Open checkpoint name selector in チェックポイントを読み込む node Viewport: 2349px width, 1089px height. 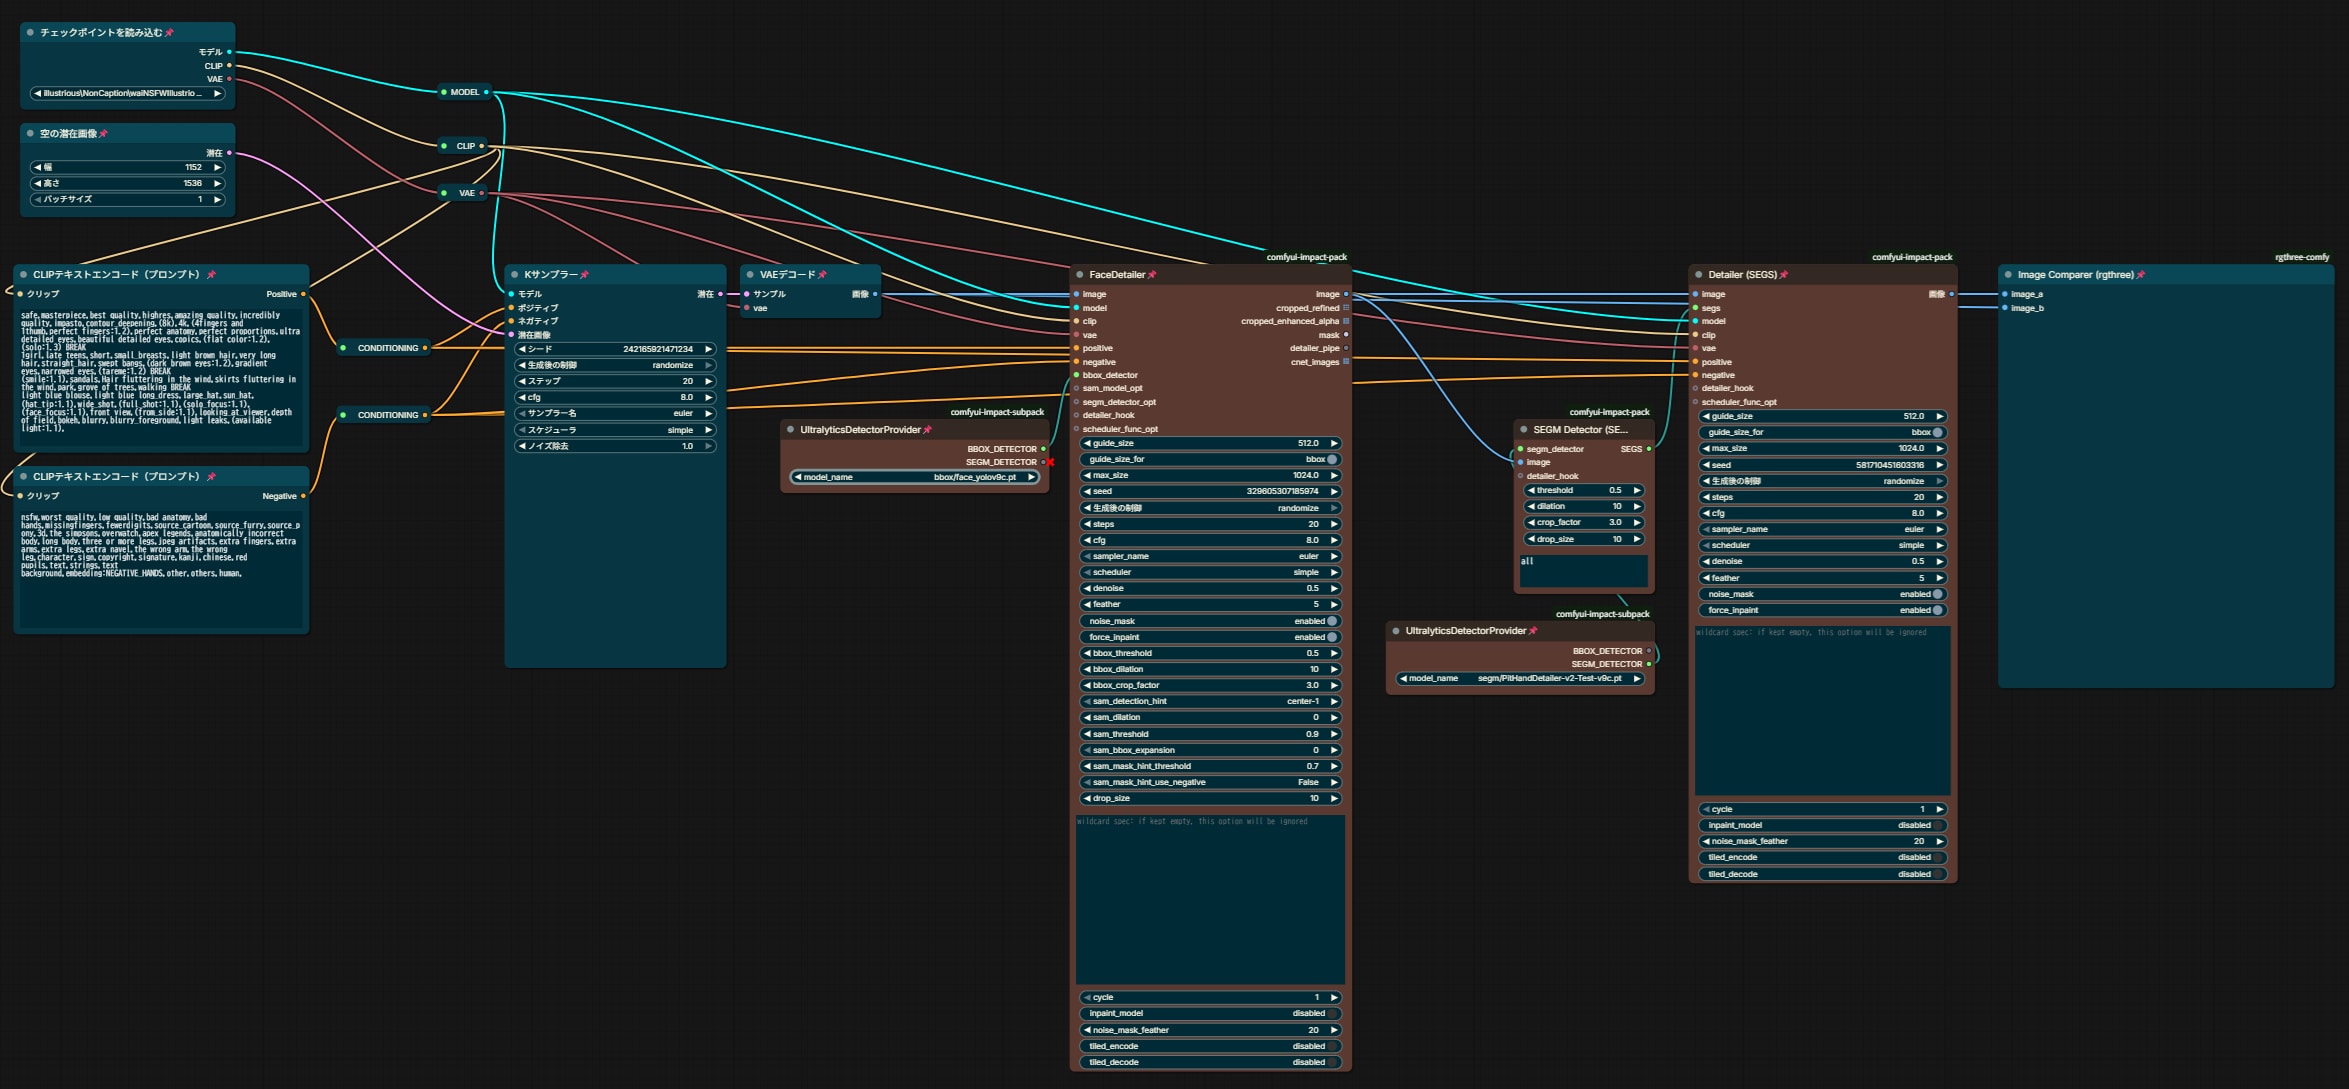tap(127, 93)
